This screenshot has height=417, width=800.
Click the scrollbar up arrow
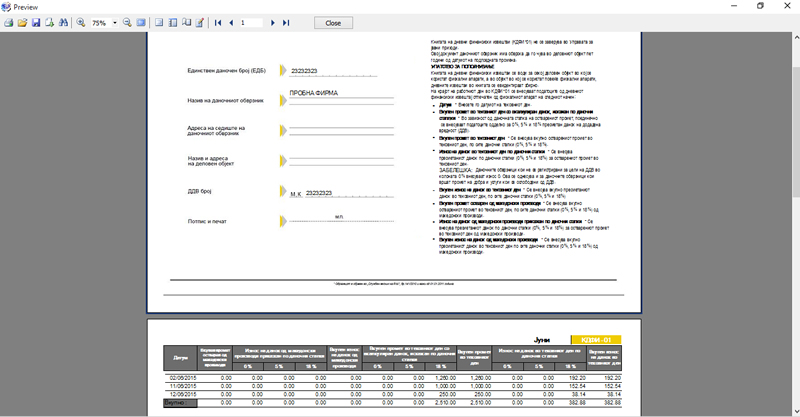796,37
